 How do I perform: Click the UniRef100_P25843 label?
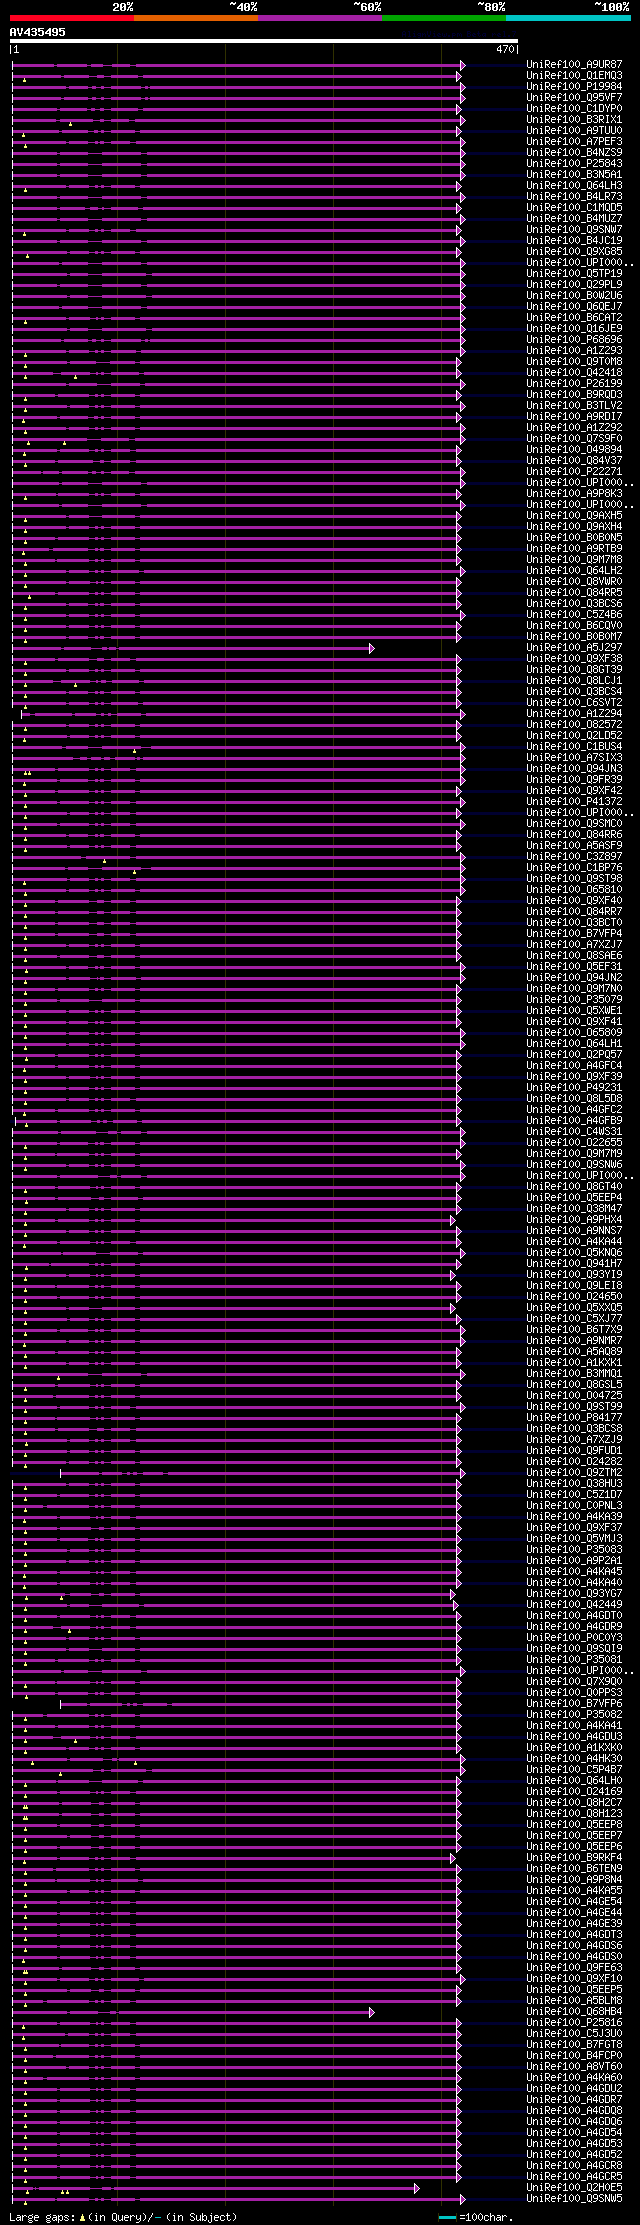574,164
